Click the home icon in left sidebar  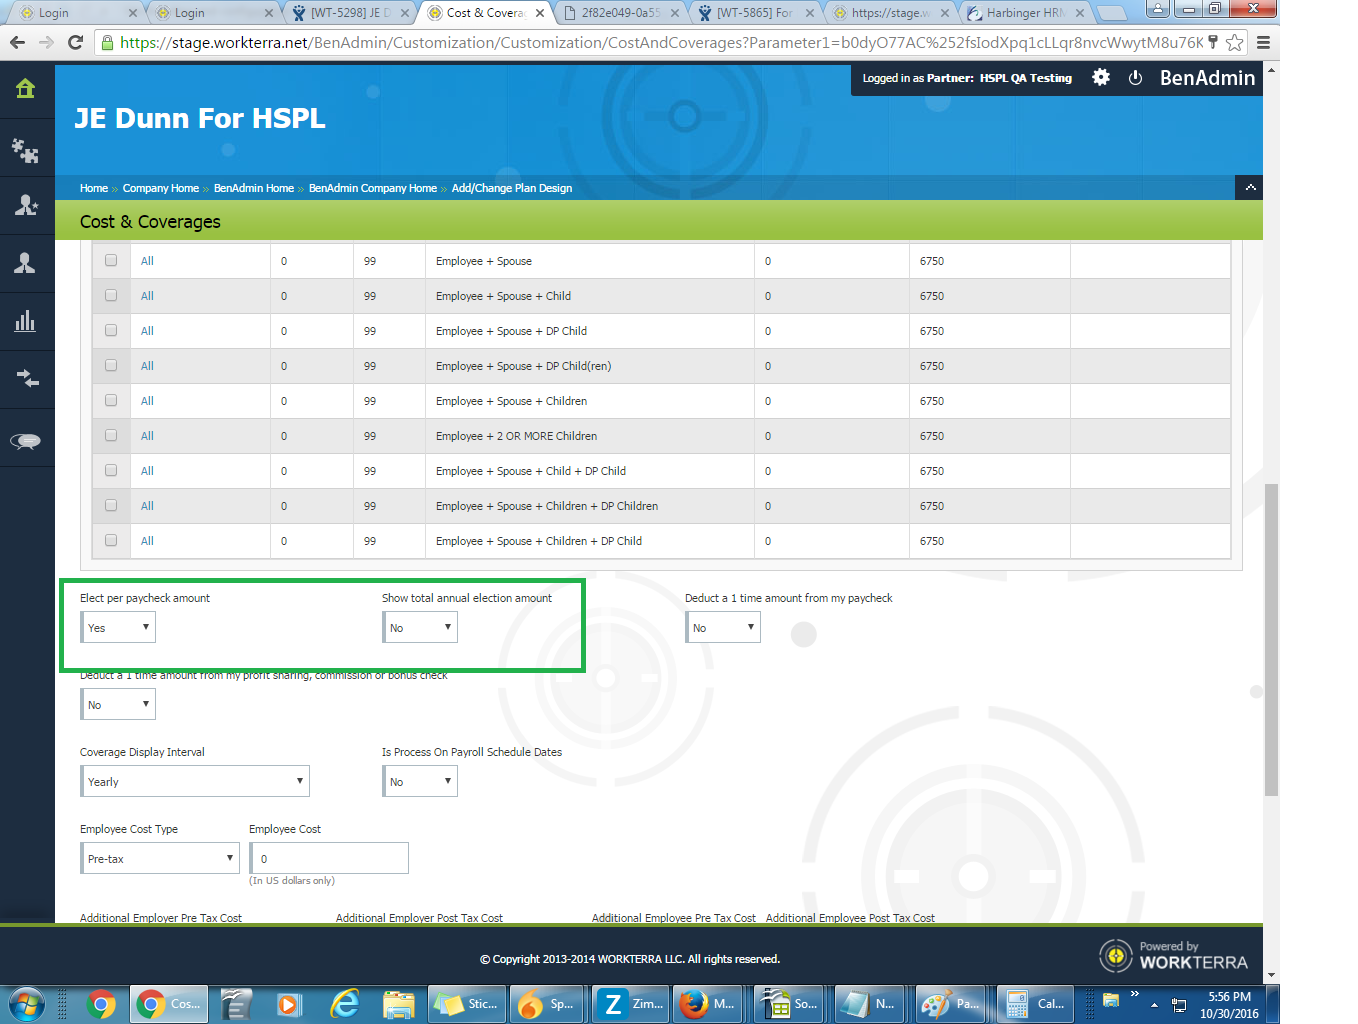click(x=26, y=89)
